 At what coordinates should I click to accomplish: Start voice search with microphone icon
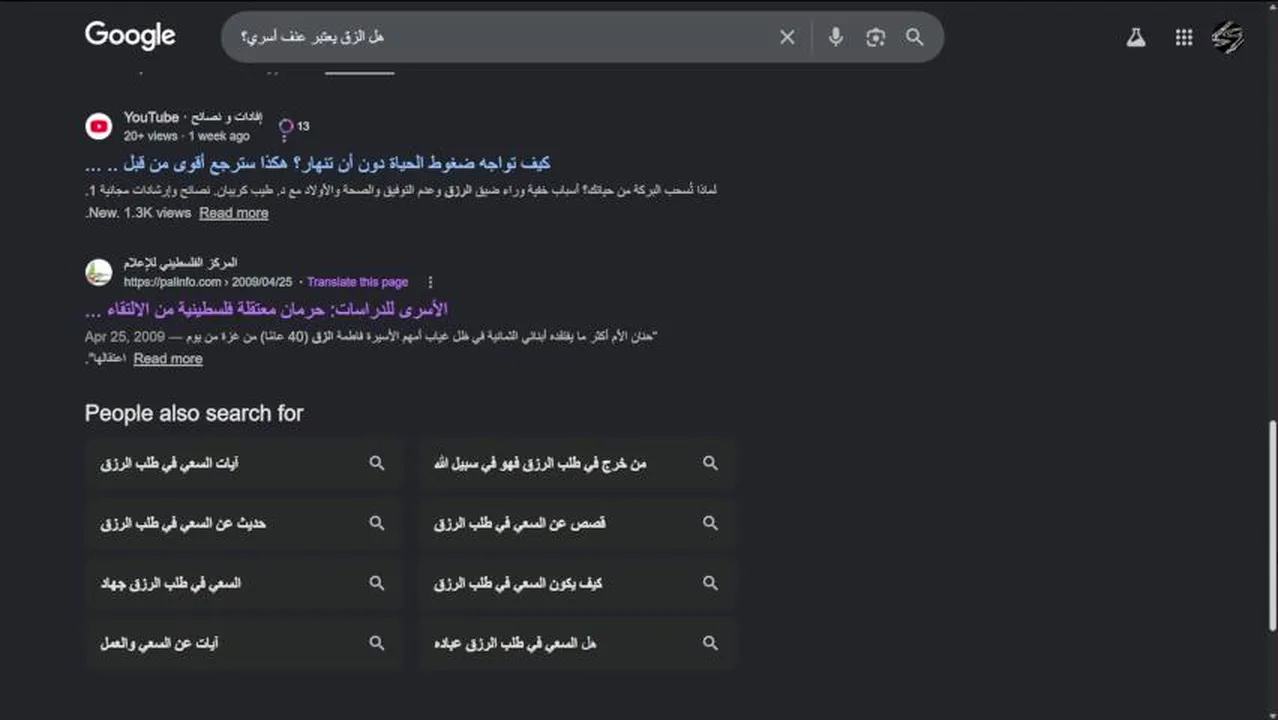(x=836, y=37)
